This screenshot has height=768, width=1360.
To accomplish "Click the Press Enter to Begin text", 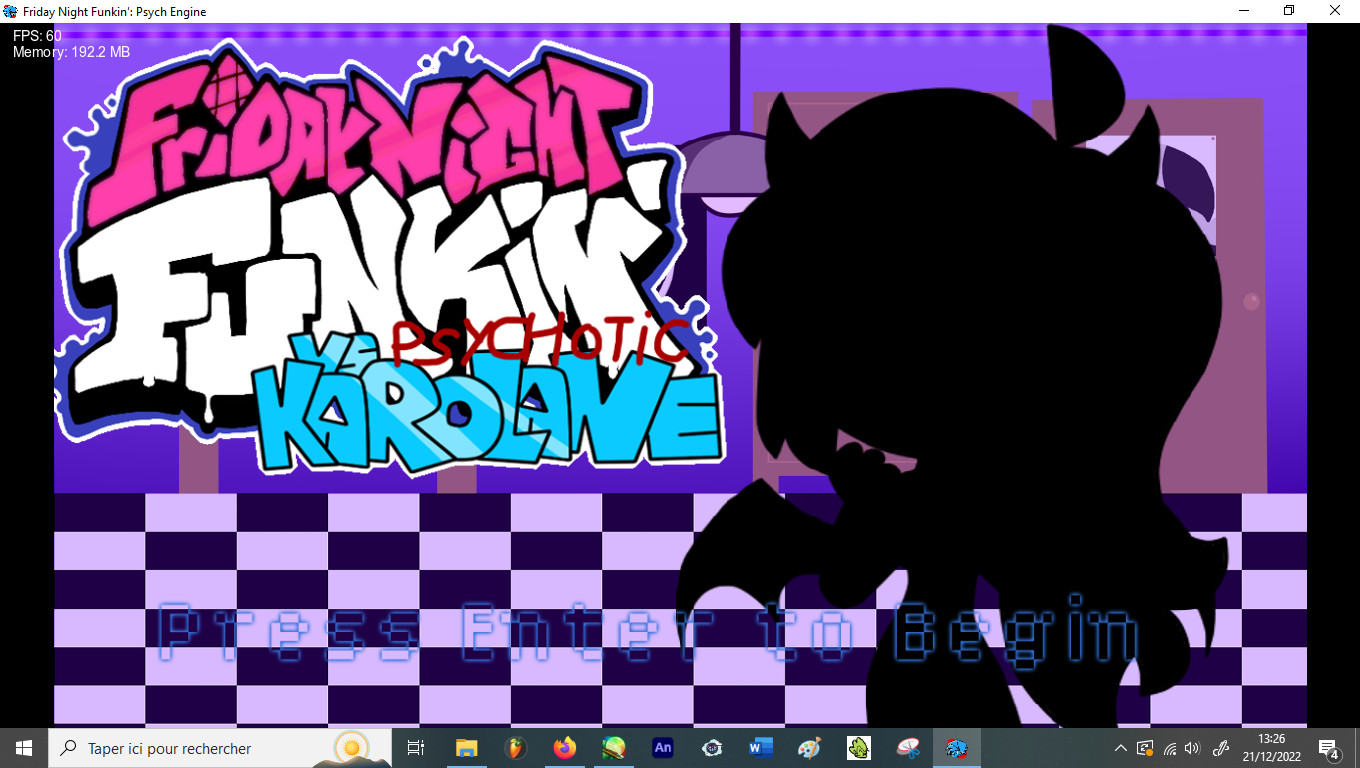I will 648,631.
